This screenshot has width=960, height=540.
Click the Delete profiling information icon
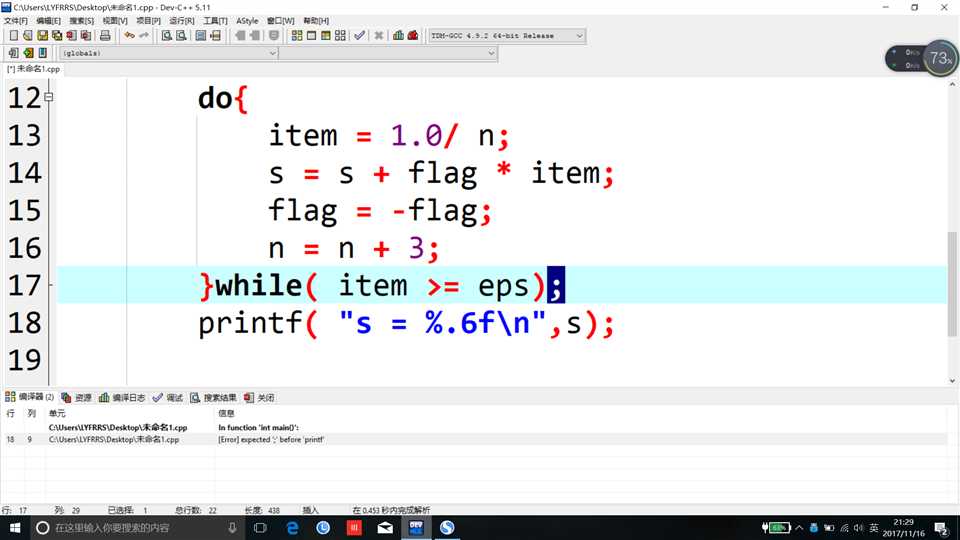[x=413, y=36]
